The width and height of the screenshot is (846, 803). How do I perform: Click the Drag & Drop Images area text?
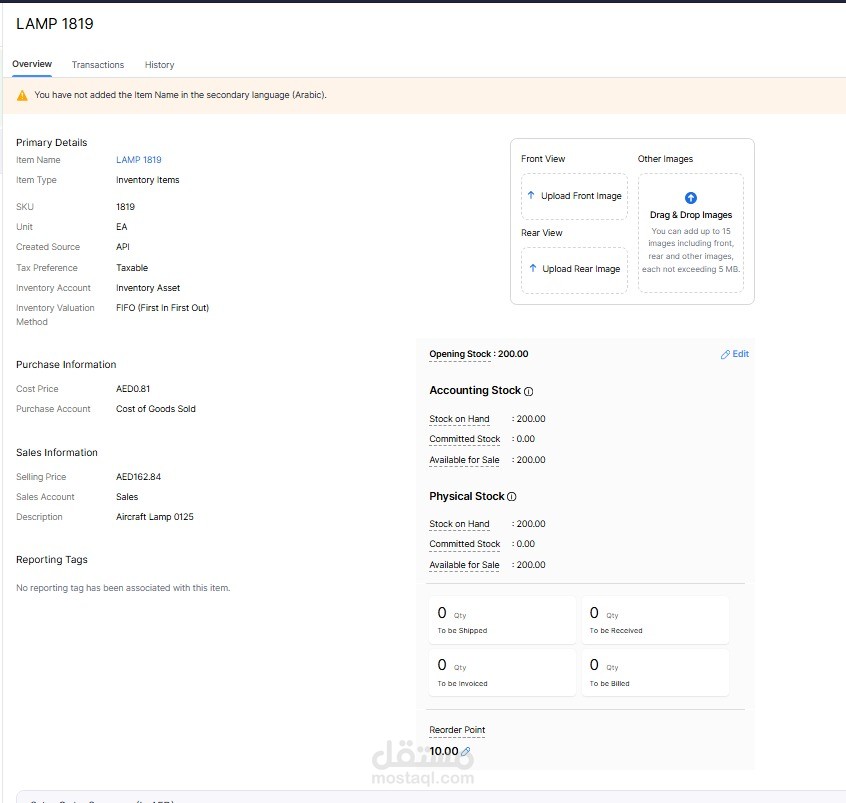tap(691, 215)
